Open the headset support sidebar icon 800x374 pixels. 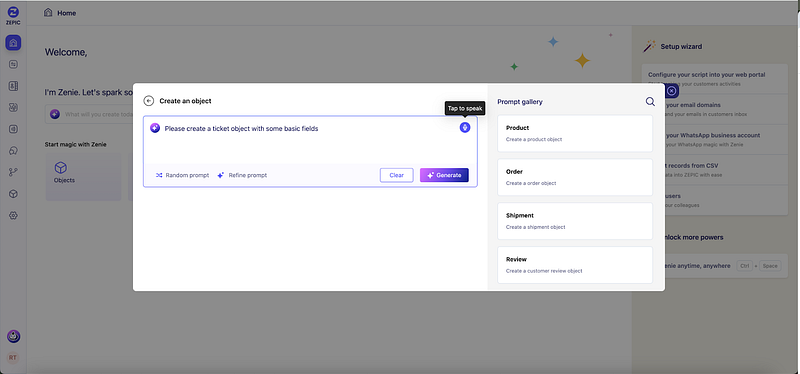click(13, 151)
